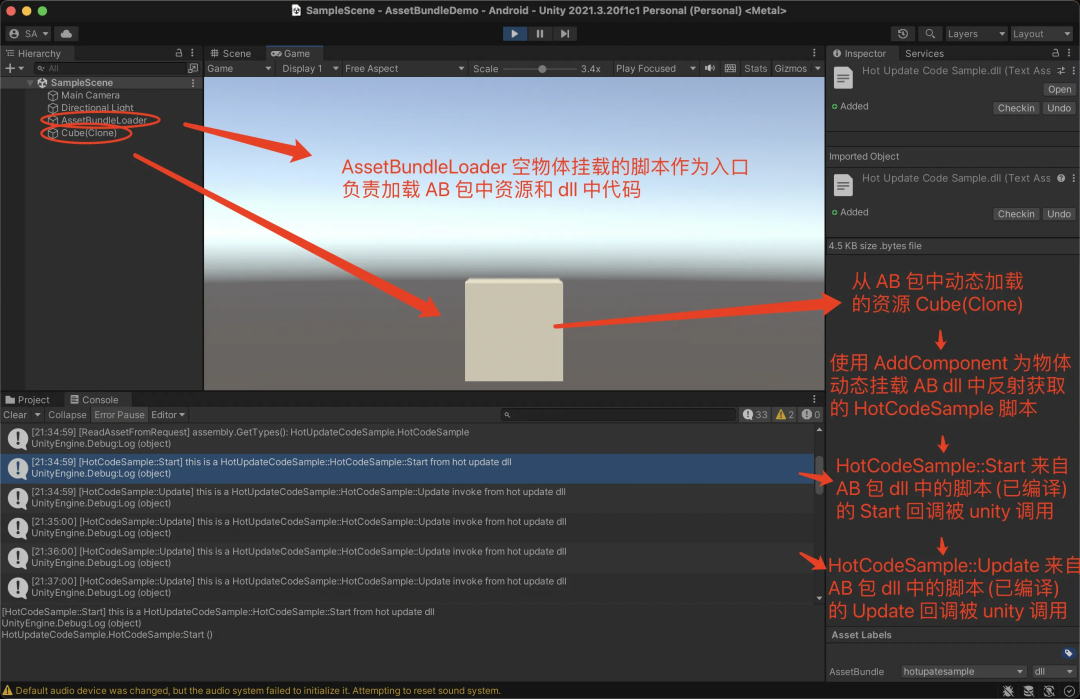
Task: Open the Game view three-dot menu
Action: point(814,53)
